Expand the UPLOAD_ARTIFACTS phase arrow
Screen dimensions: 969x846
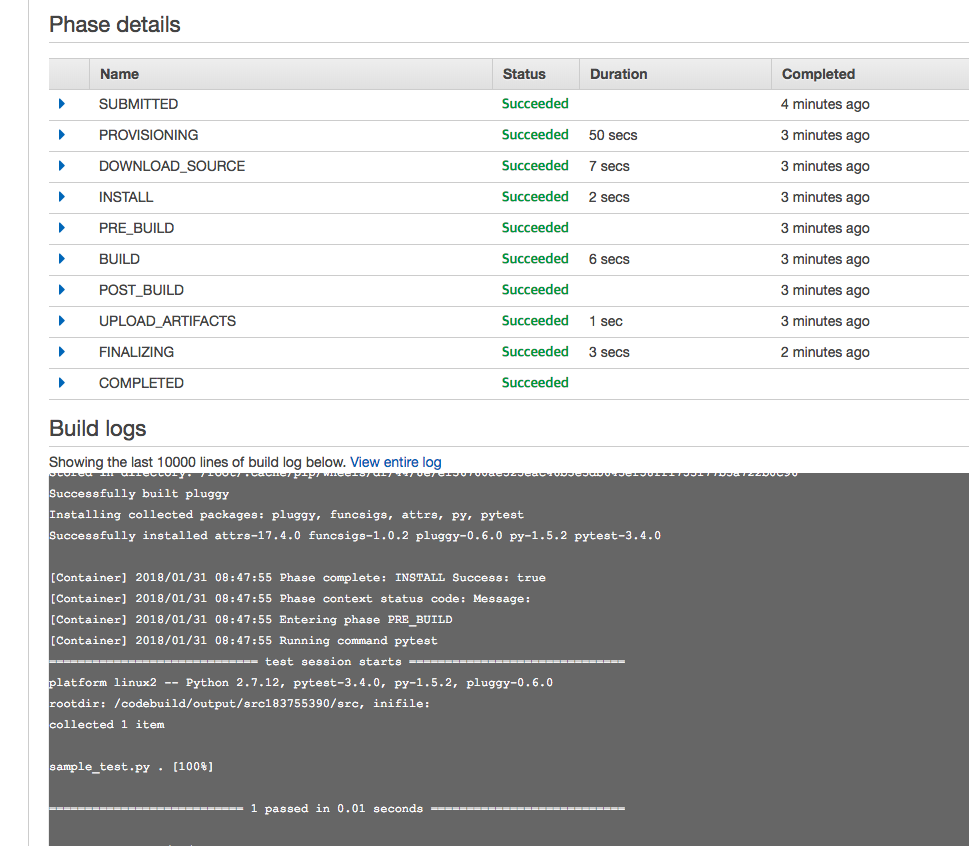(x=62, y=321)
